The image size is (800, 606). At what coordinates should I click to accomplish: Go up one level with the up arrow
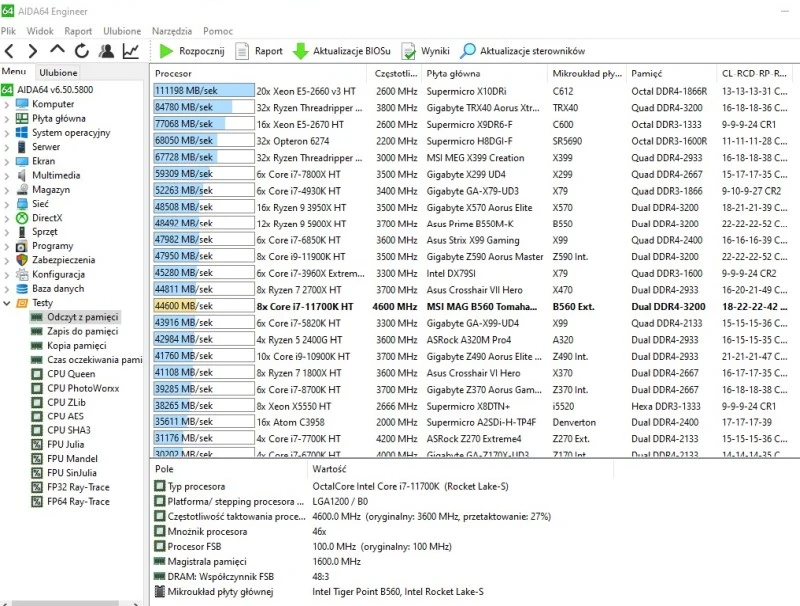coord(57,51)
